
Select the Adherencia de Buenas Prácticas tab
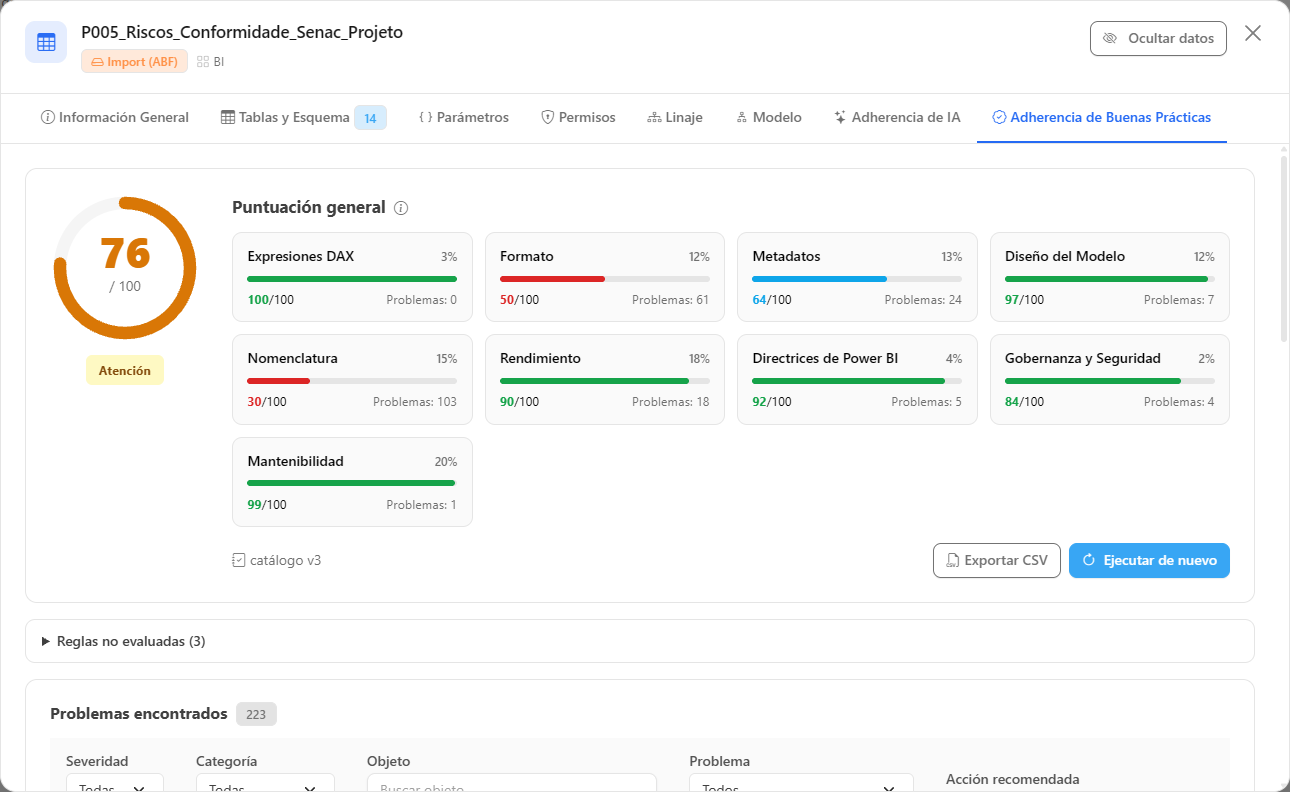1102,118
